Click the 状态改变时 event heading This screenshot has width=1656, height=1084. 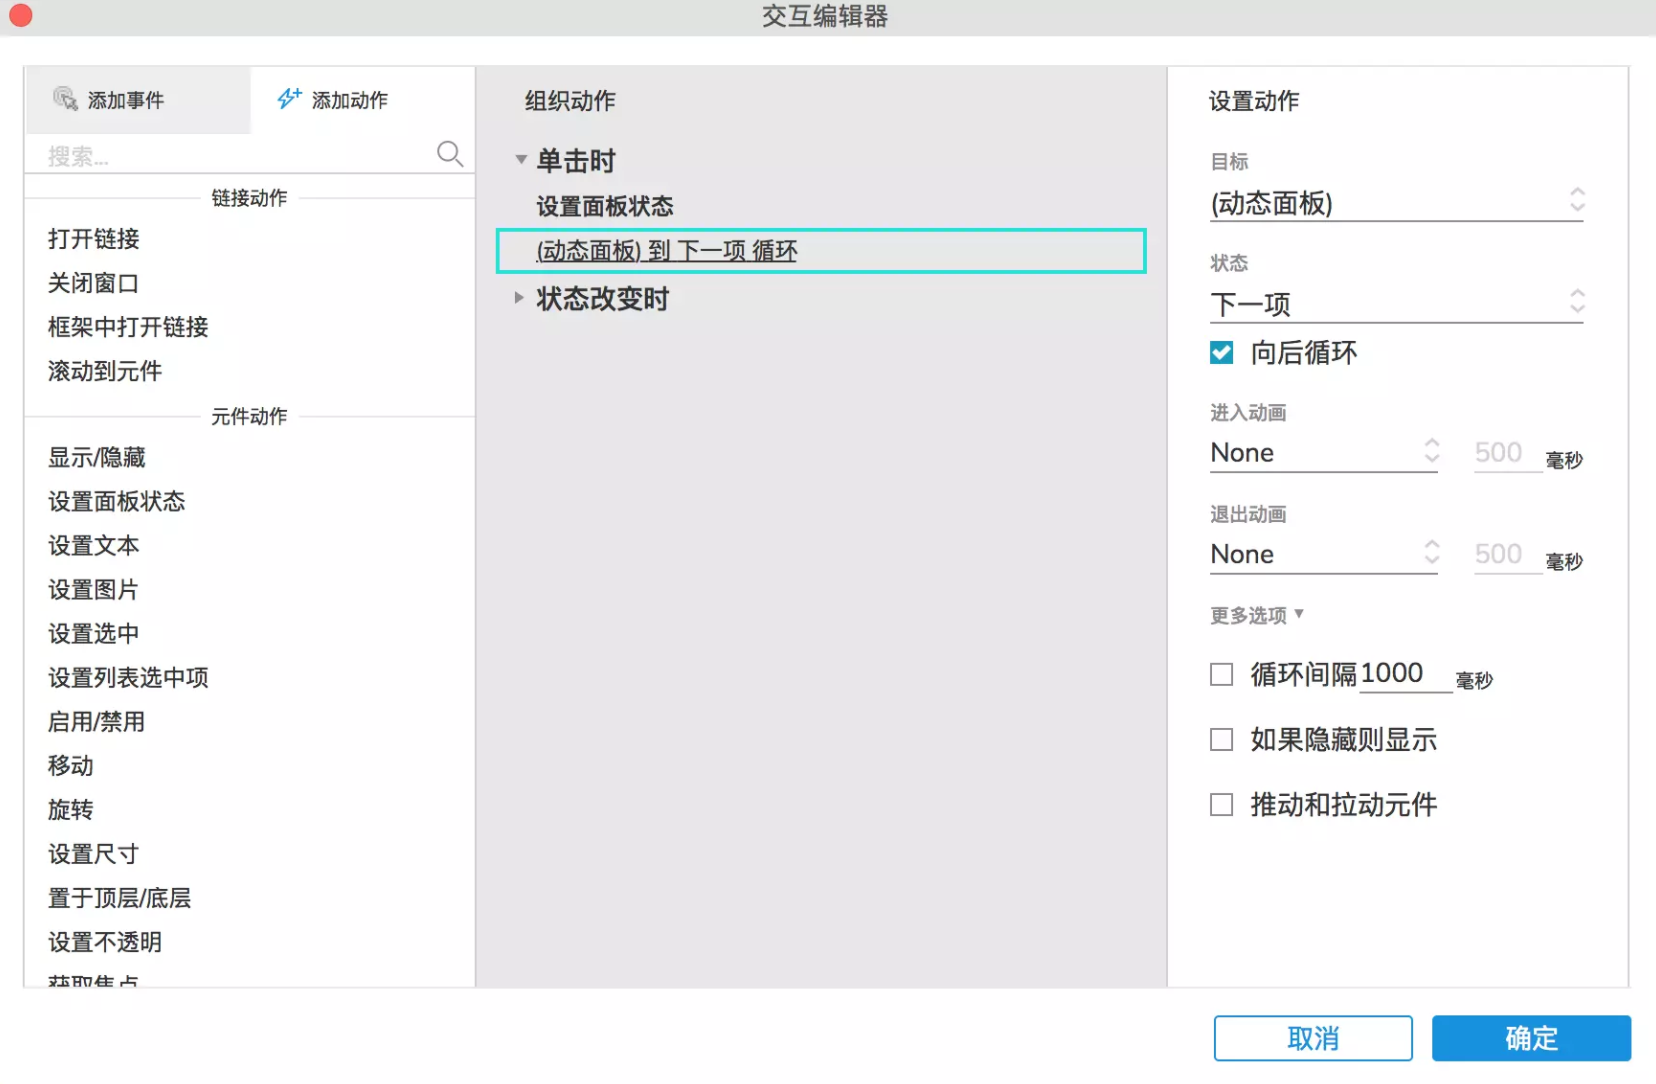pyautogui.click(x=603, y=299)
